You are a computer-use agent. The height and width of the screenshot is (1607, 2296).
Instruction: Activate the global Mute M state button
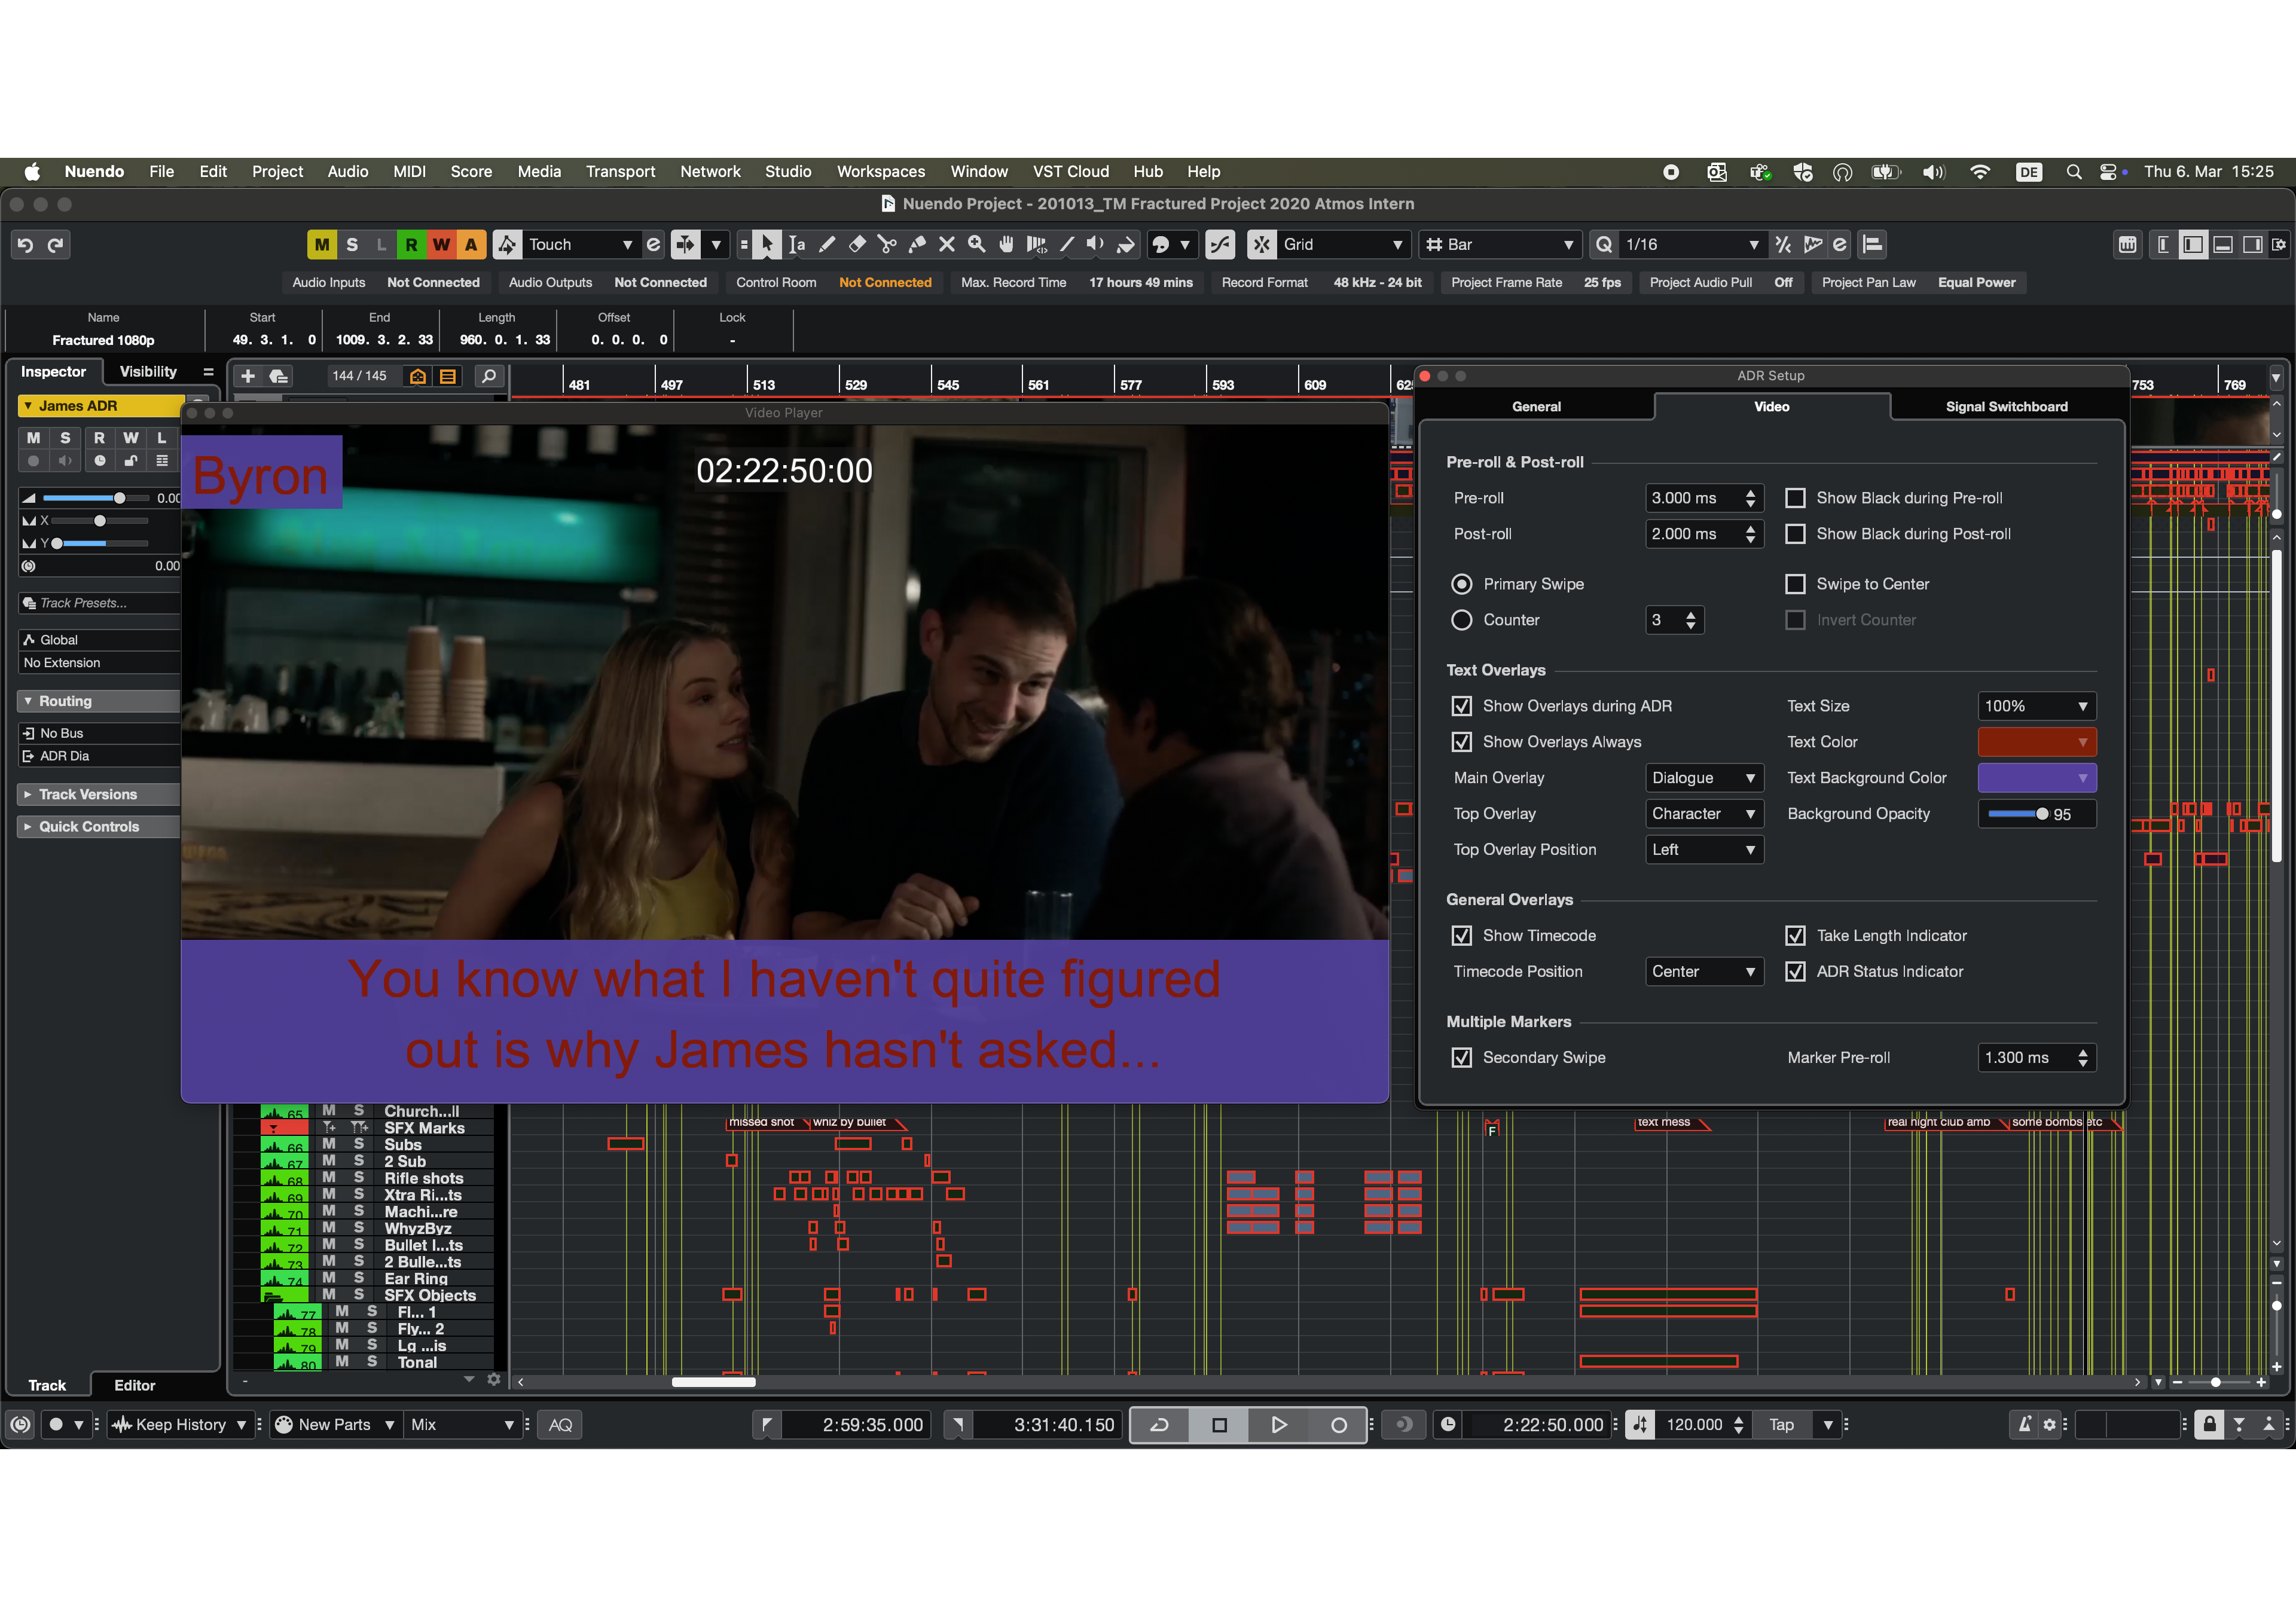pyautogui.click(x=322, y=244)
